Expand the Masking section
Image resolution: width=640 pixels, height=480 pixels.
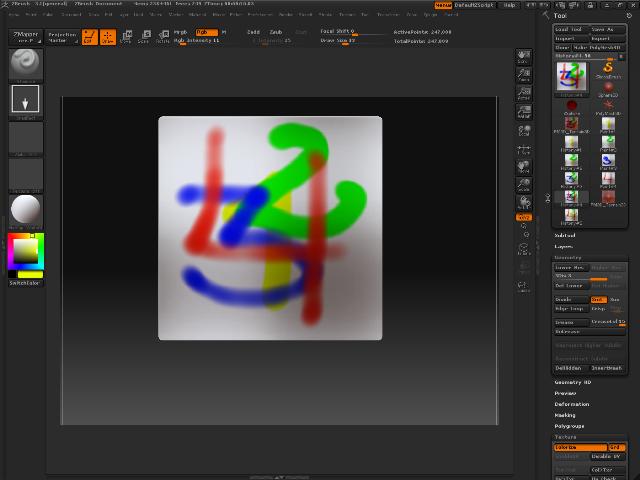coord(566,415)
